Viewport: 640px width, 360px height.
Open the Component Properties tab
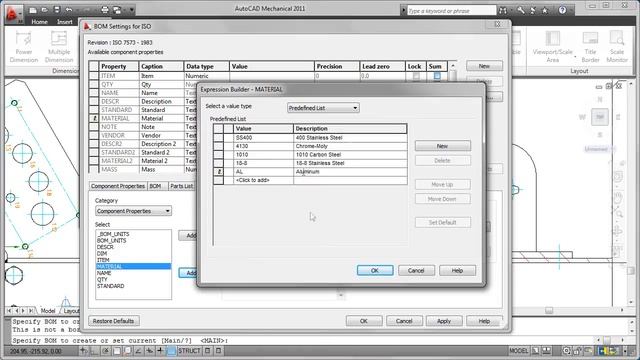click(x=118, y=186)
